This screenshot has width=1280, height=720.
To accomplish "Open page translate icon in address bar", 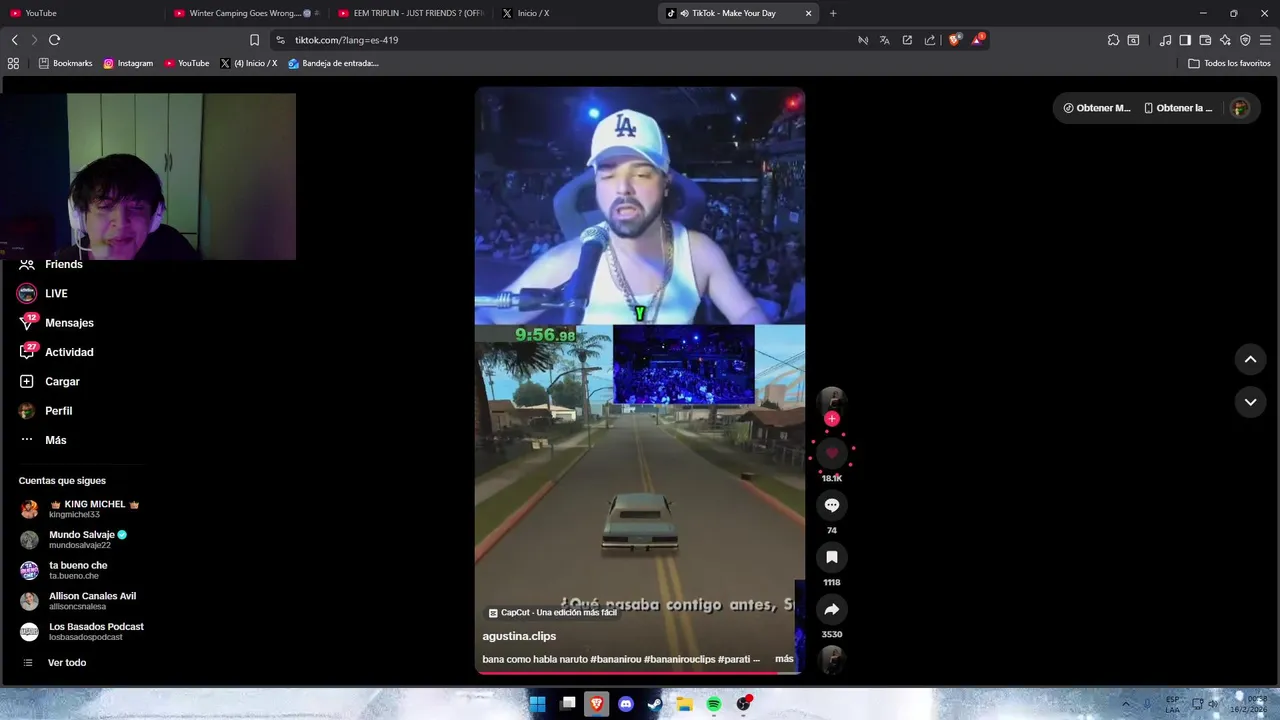I will tap(885, 40).
